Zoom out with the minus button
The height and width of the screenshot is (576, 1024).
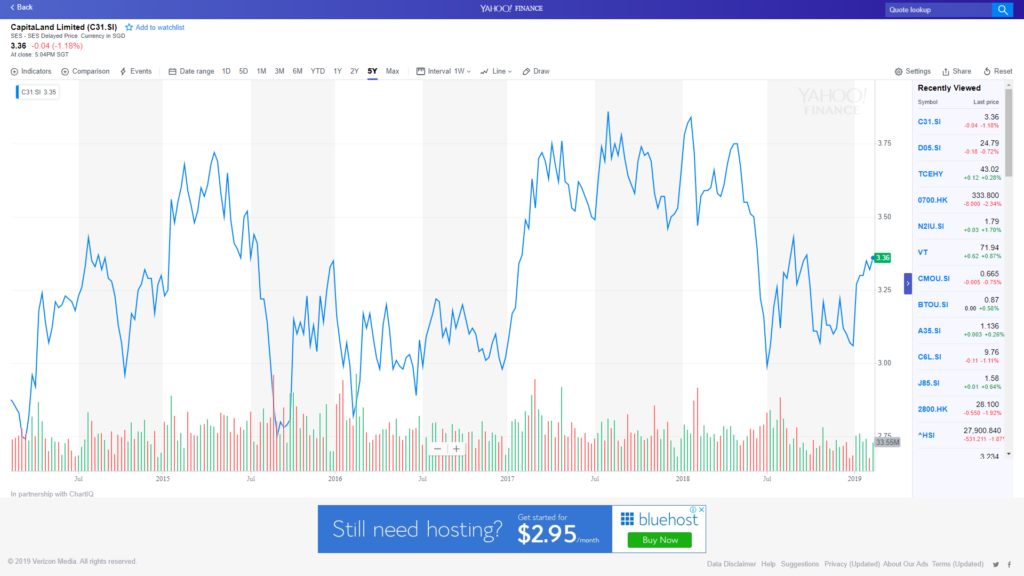(438, 449)
